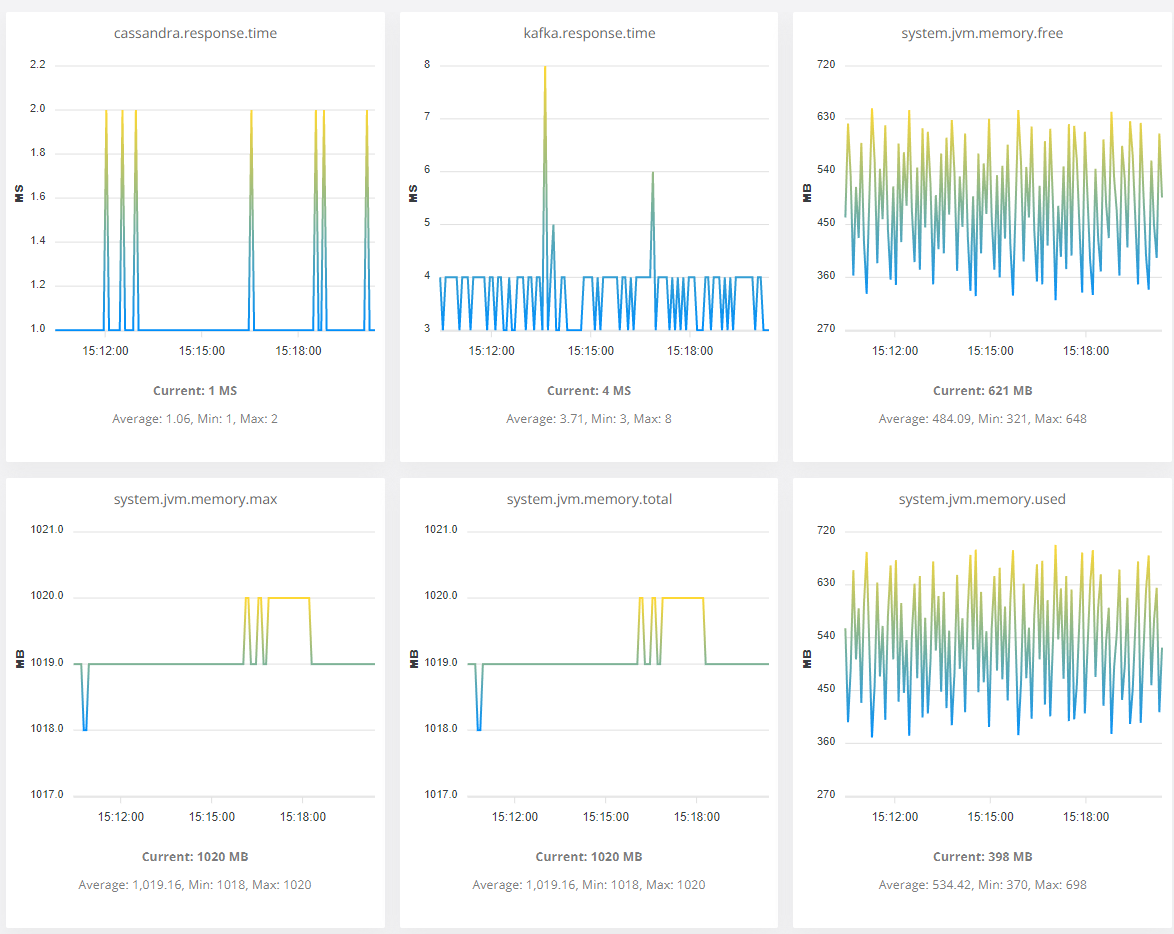Select the kafka.response.time panel title
Viewport: 1174px width, 934px height.
point(589,33)
